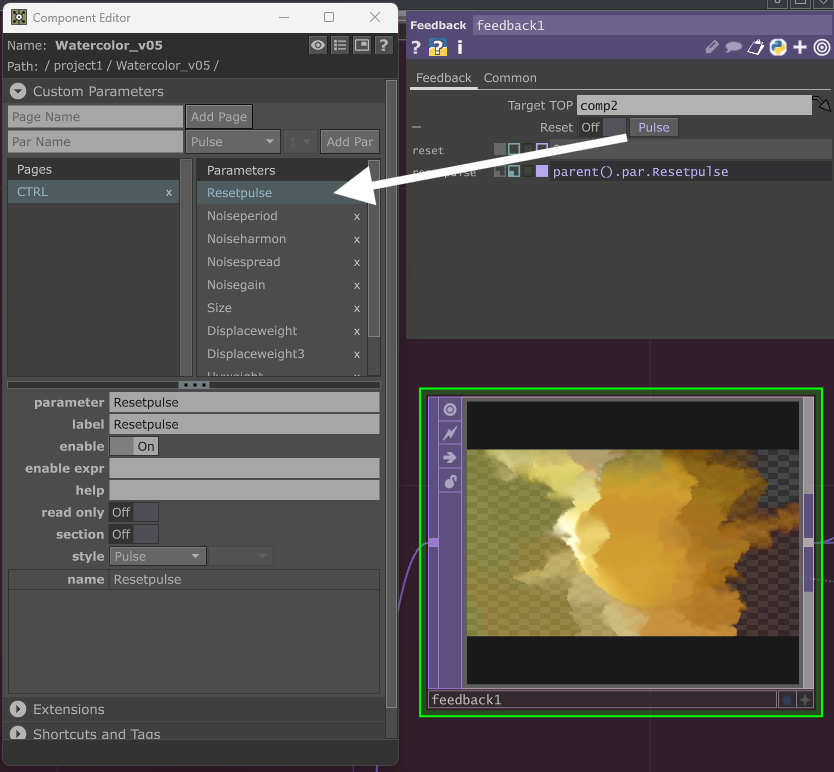Click the Parameters list scrollbar
The height and width of the screenshot is (772, 834).
click(x=374, y=248)
